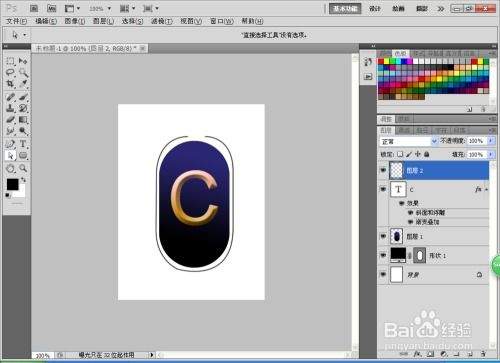Open the 文件(F) menu

pyautogui.click(x=16, y=21)
